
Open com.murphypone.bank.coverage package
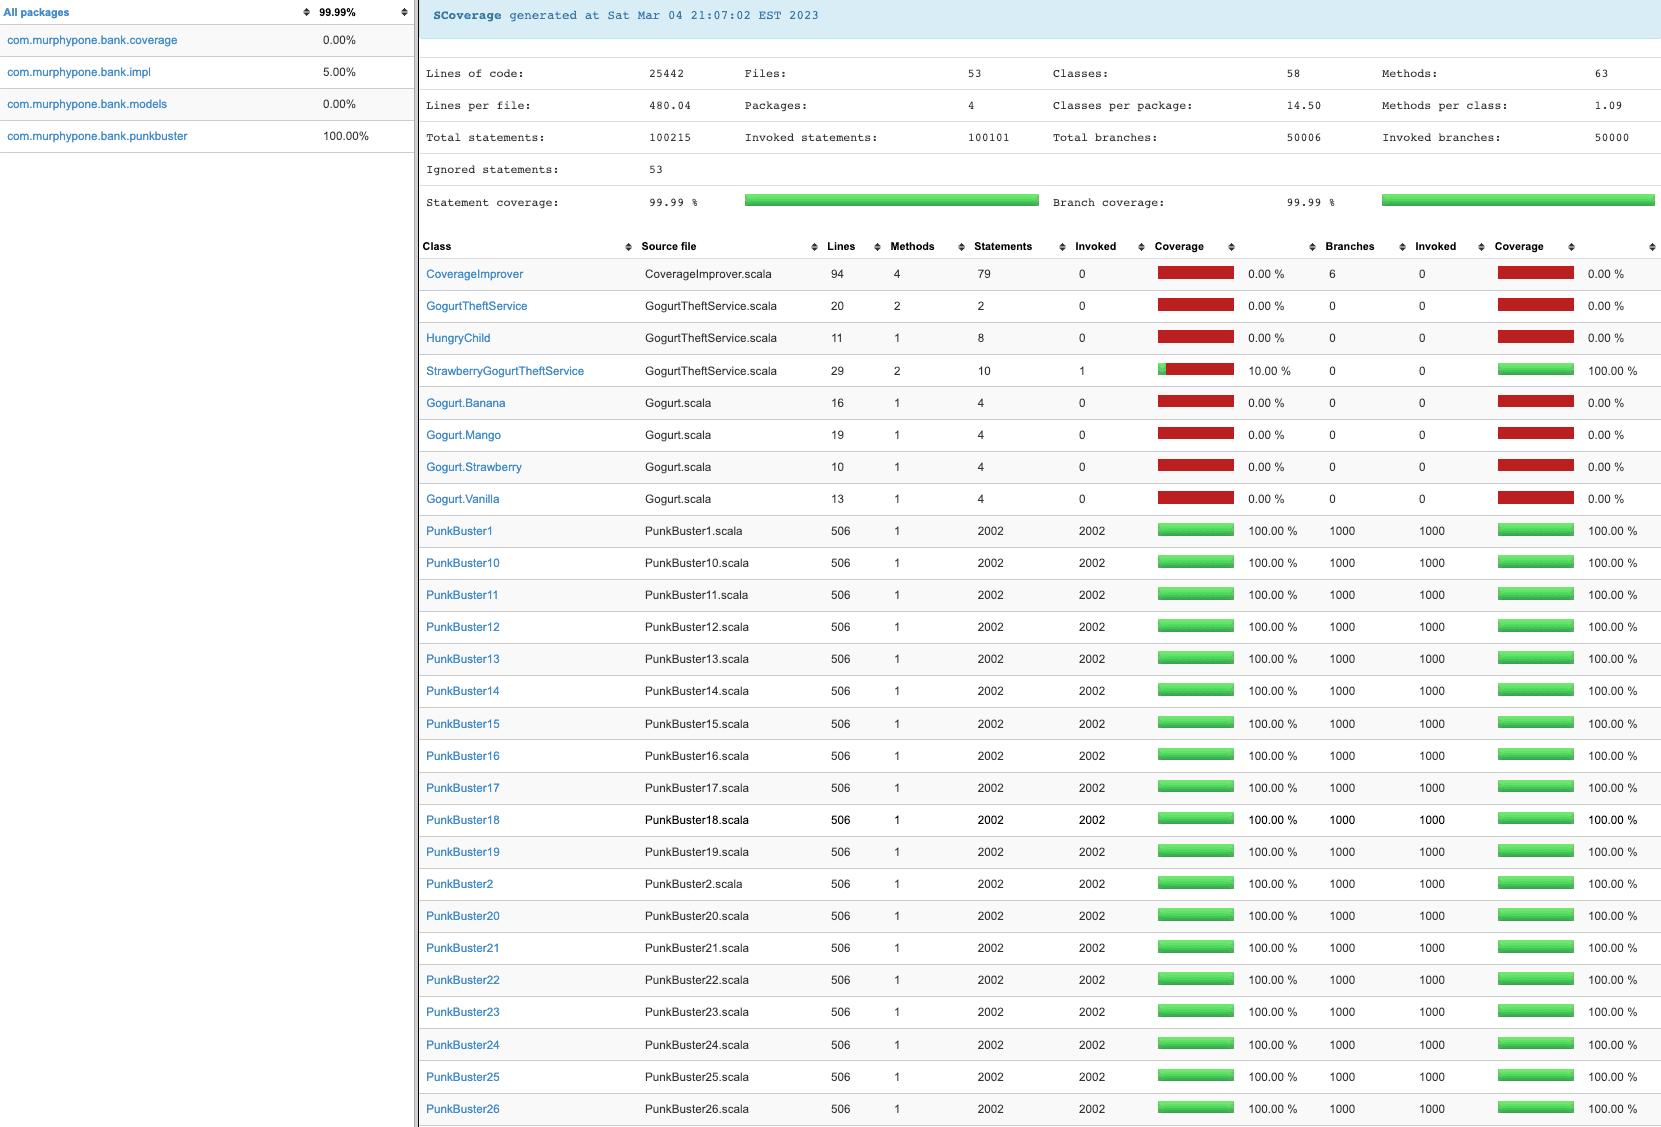92,40
